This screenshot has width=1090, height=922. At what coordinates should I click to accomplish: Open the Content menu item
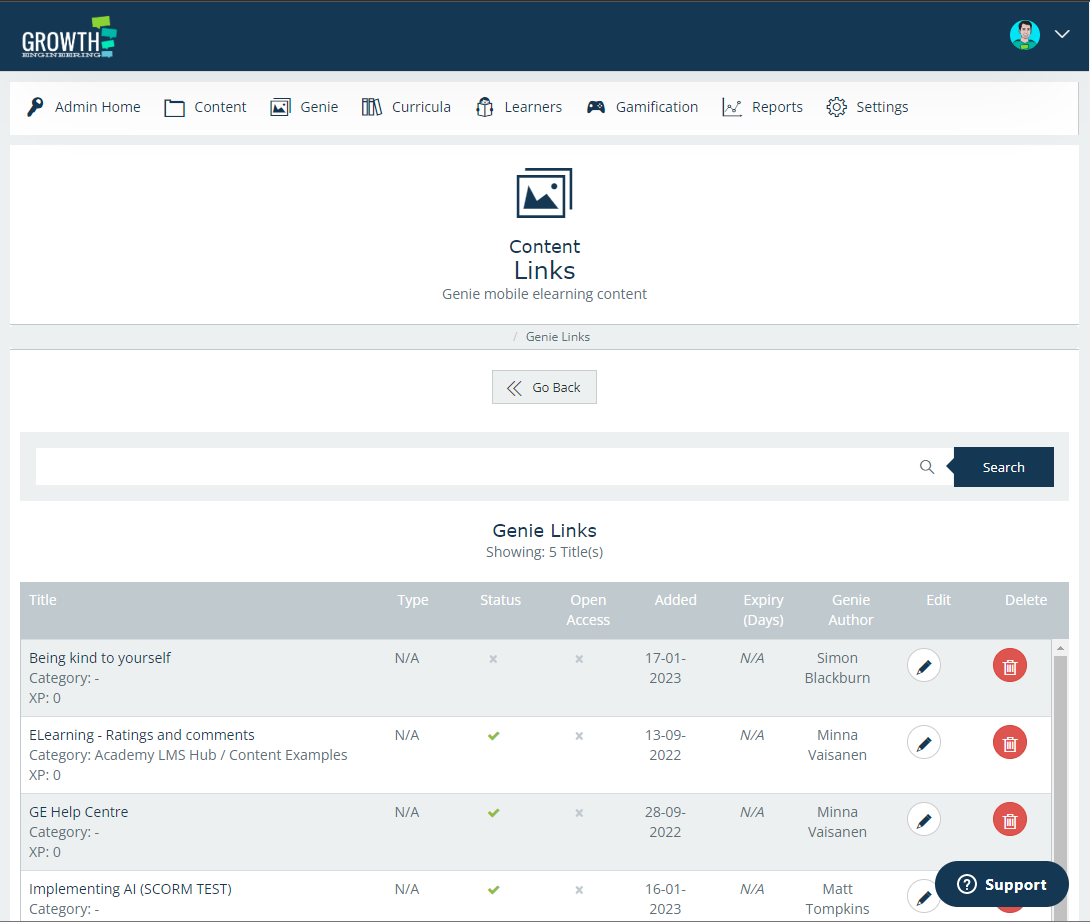206,107
